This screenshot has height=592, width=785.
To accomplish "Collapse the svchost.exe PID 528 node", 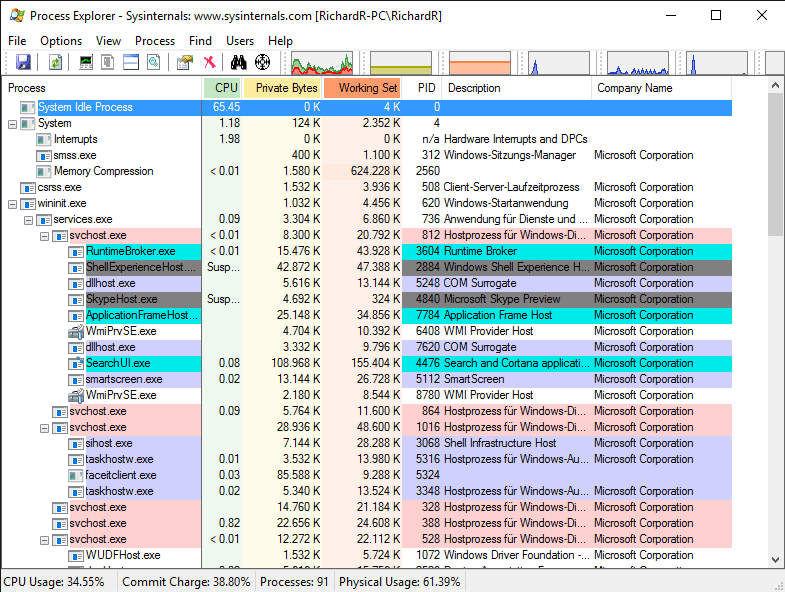I will tap(45, 540).
